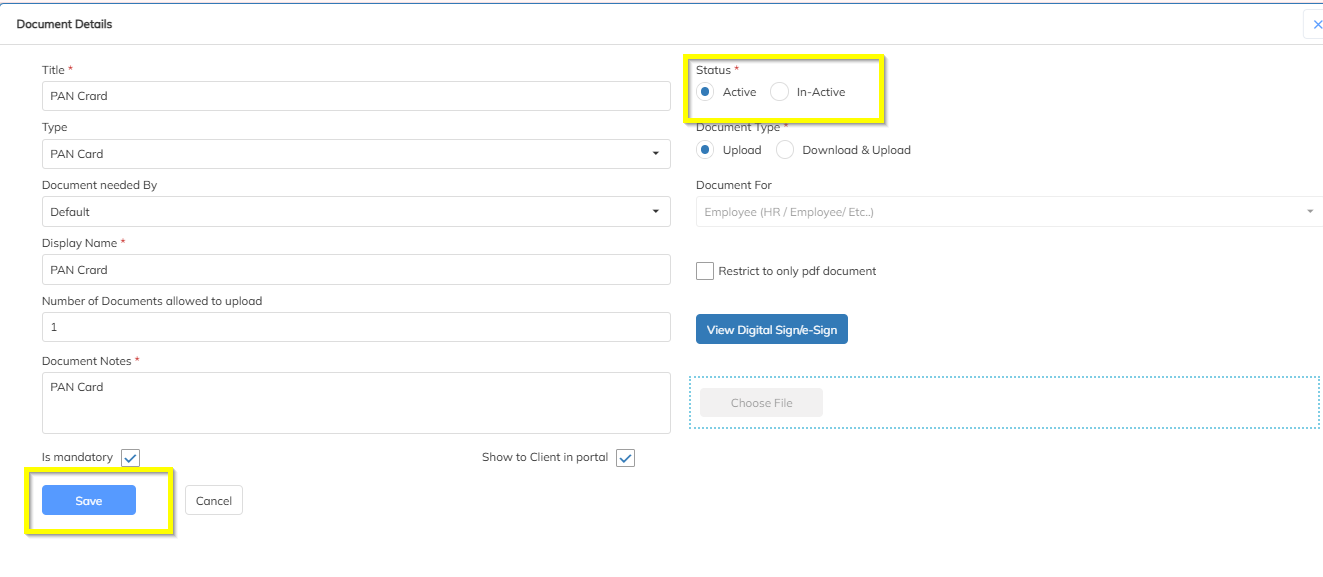Focus the Title input field
1323x577 pixels.
tap(356, 96)
